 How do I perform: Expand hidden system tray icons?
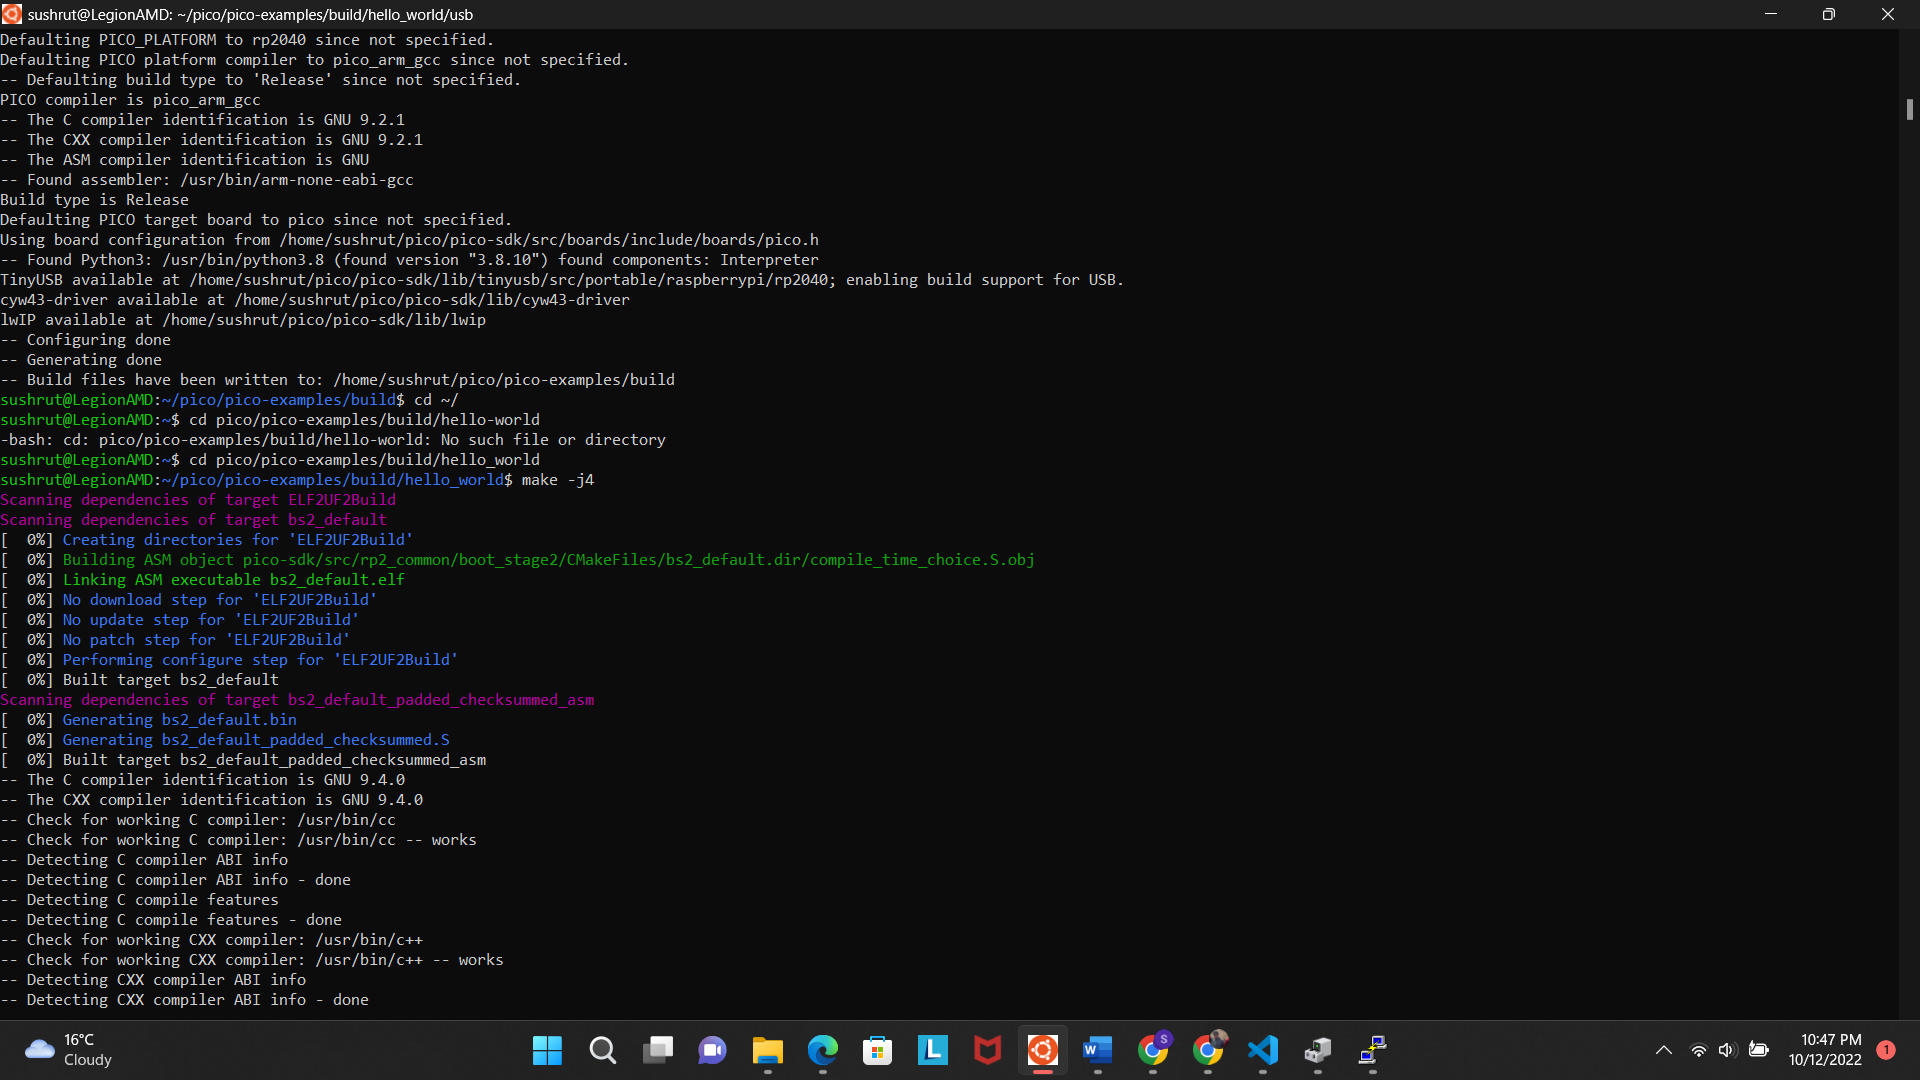pos(1664,1050)
